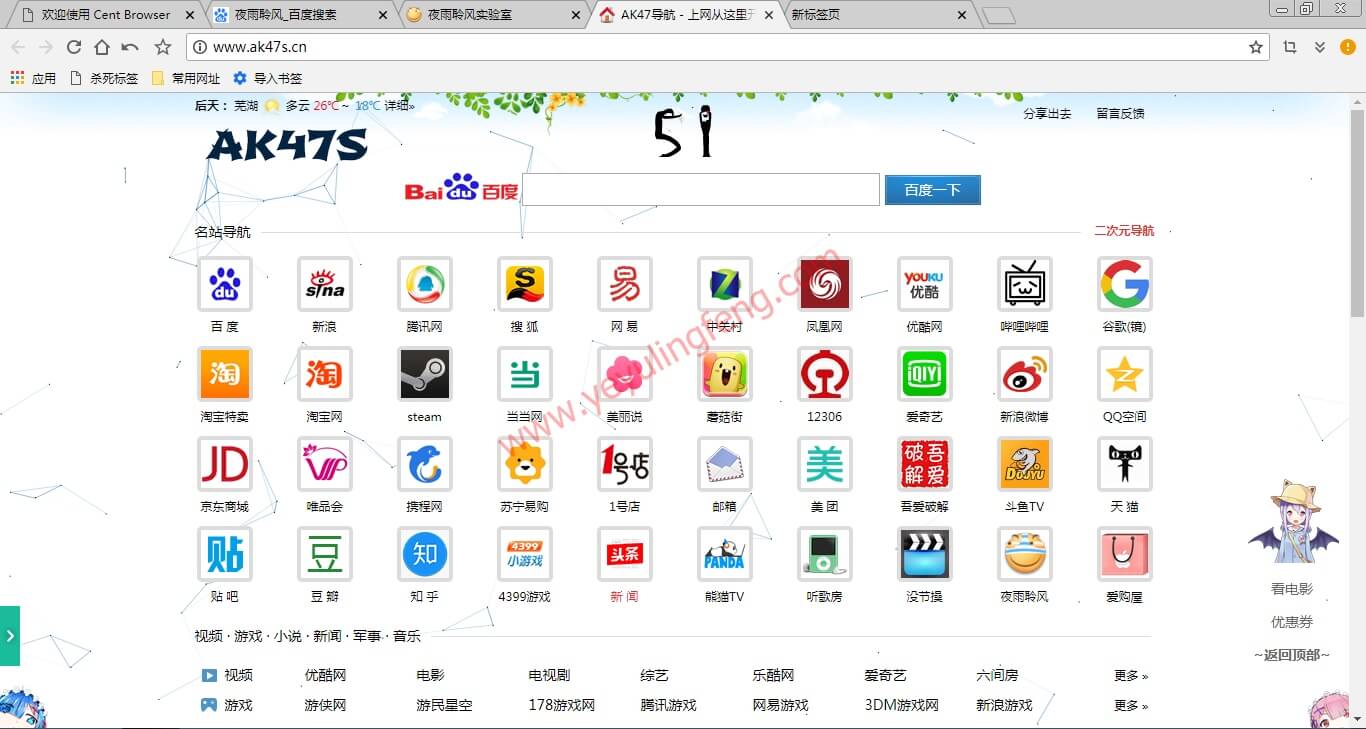The width and height of the screenshot is (1366, 729).
Task: Open the 12306 railway icon
Action: [825, 374]
